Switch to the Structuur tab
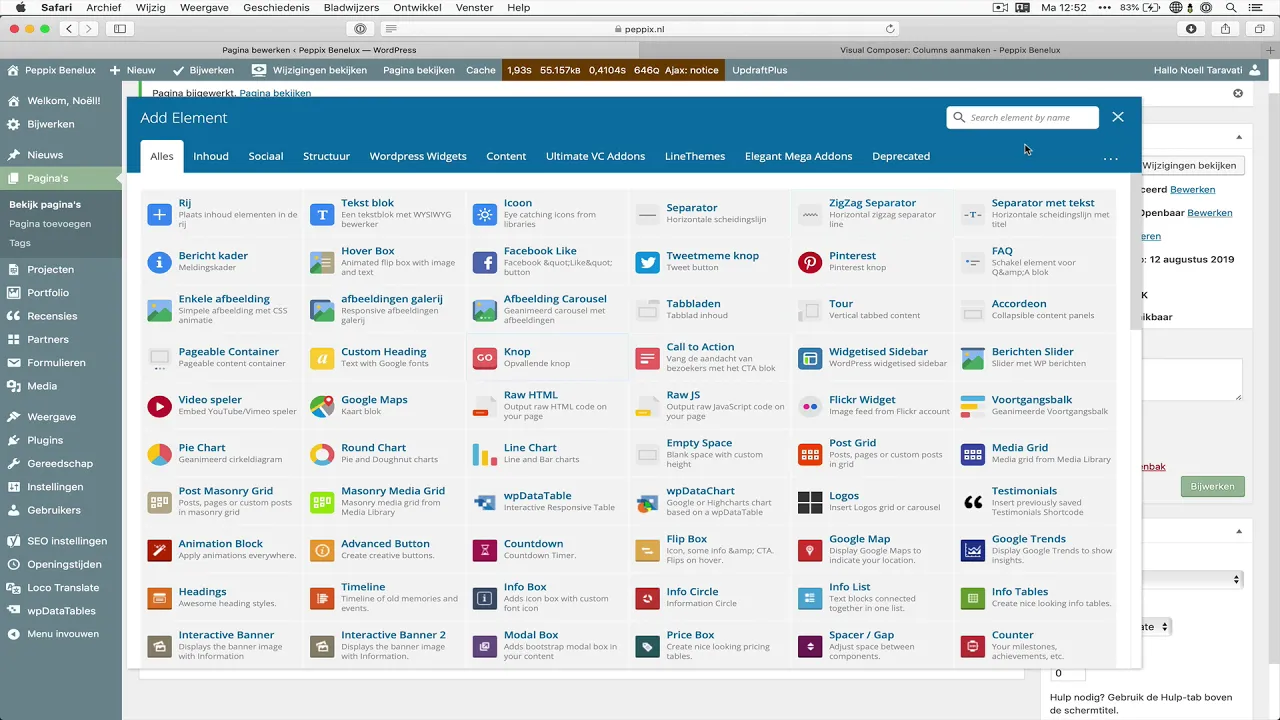The height and width of the screenshot is (720, 1280). 326,156
